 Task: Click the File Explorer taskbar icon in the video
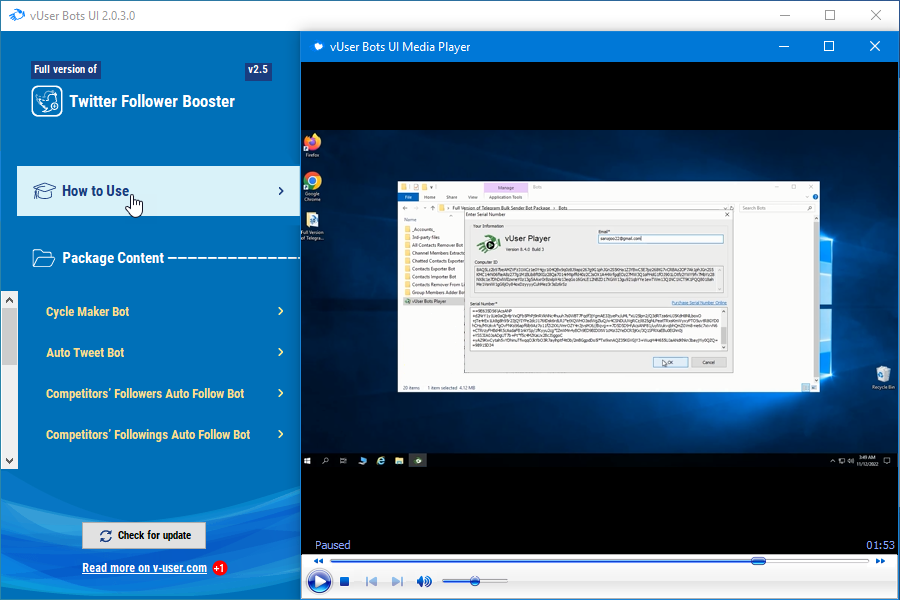point(399,461)
